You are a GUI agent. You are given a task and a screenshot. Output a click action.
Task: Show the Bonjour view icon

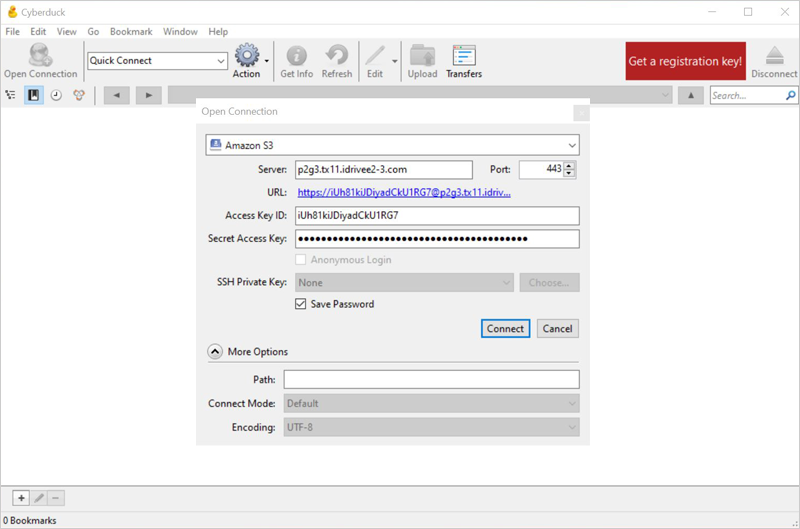pyautogui.click(x=79, y=95)
